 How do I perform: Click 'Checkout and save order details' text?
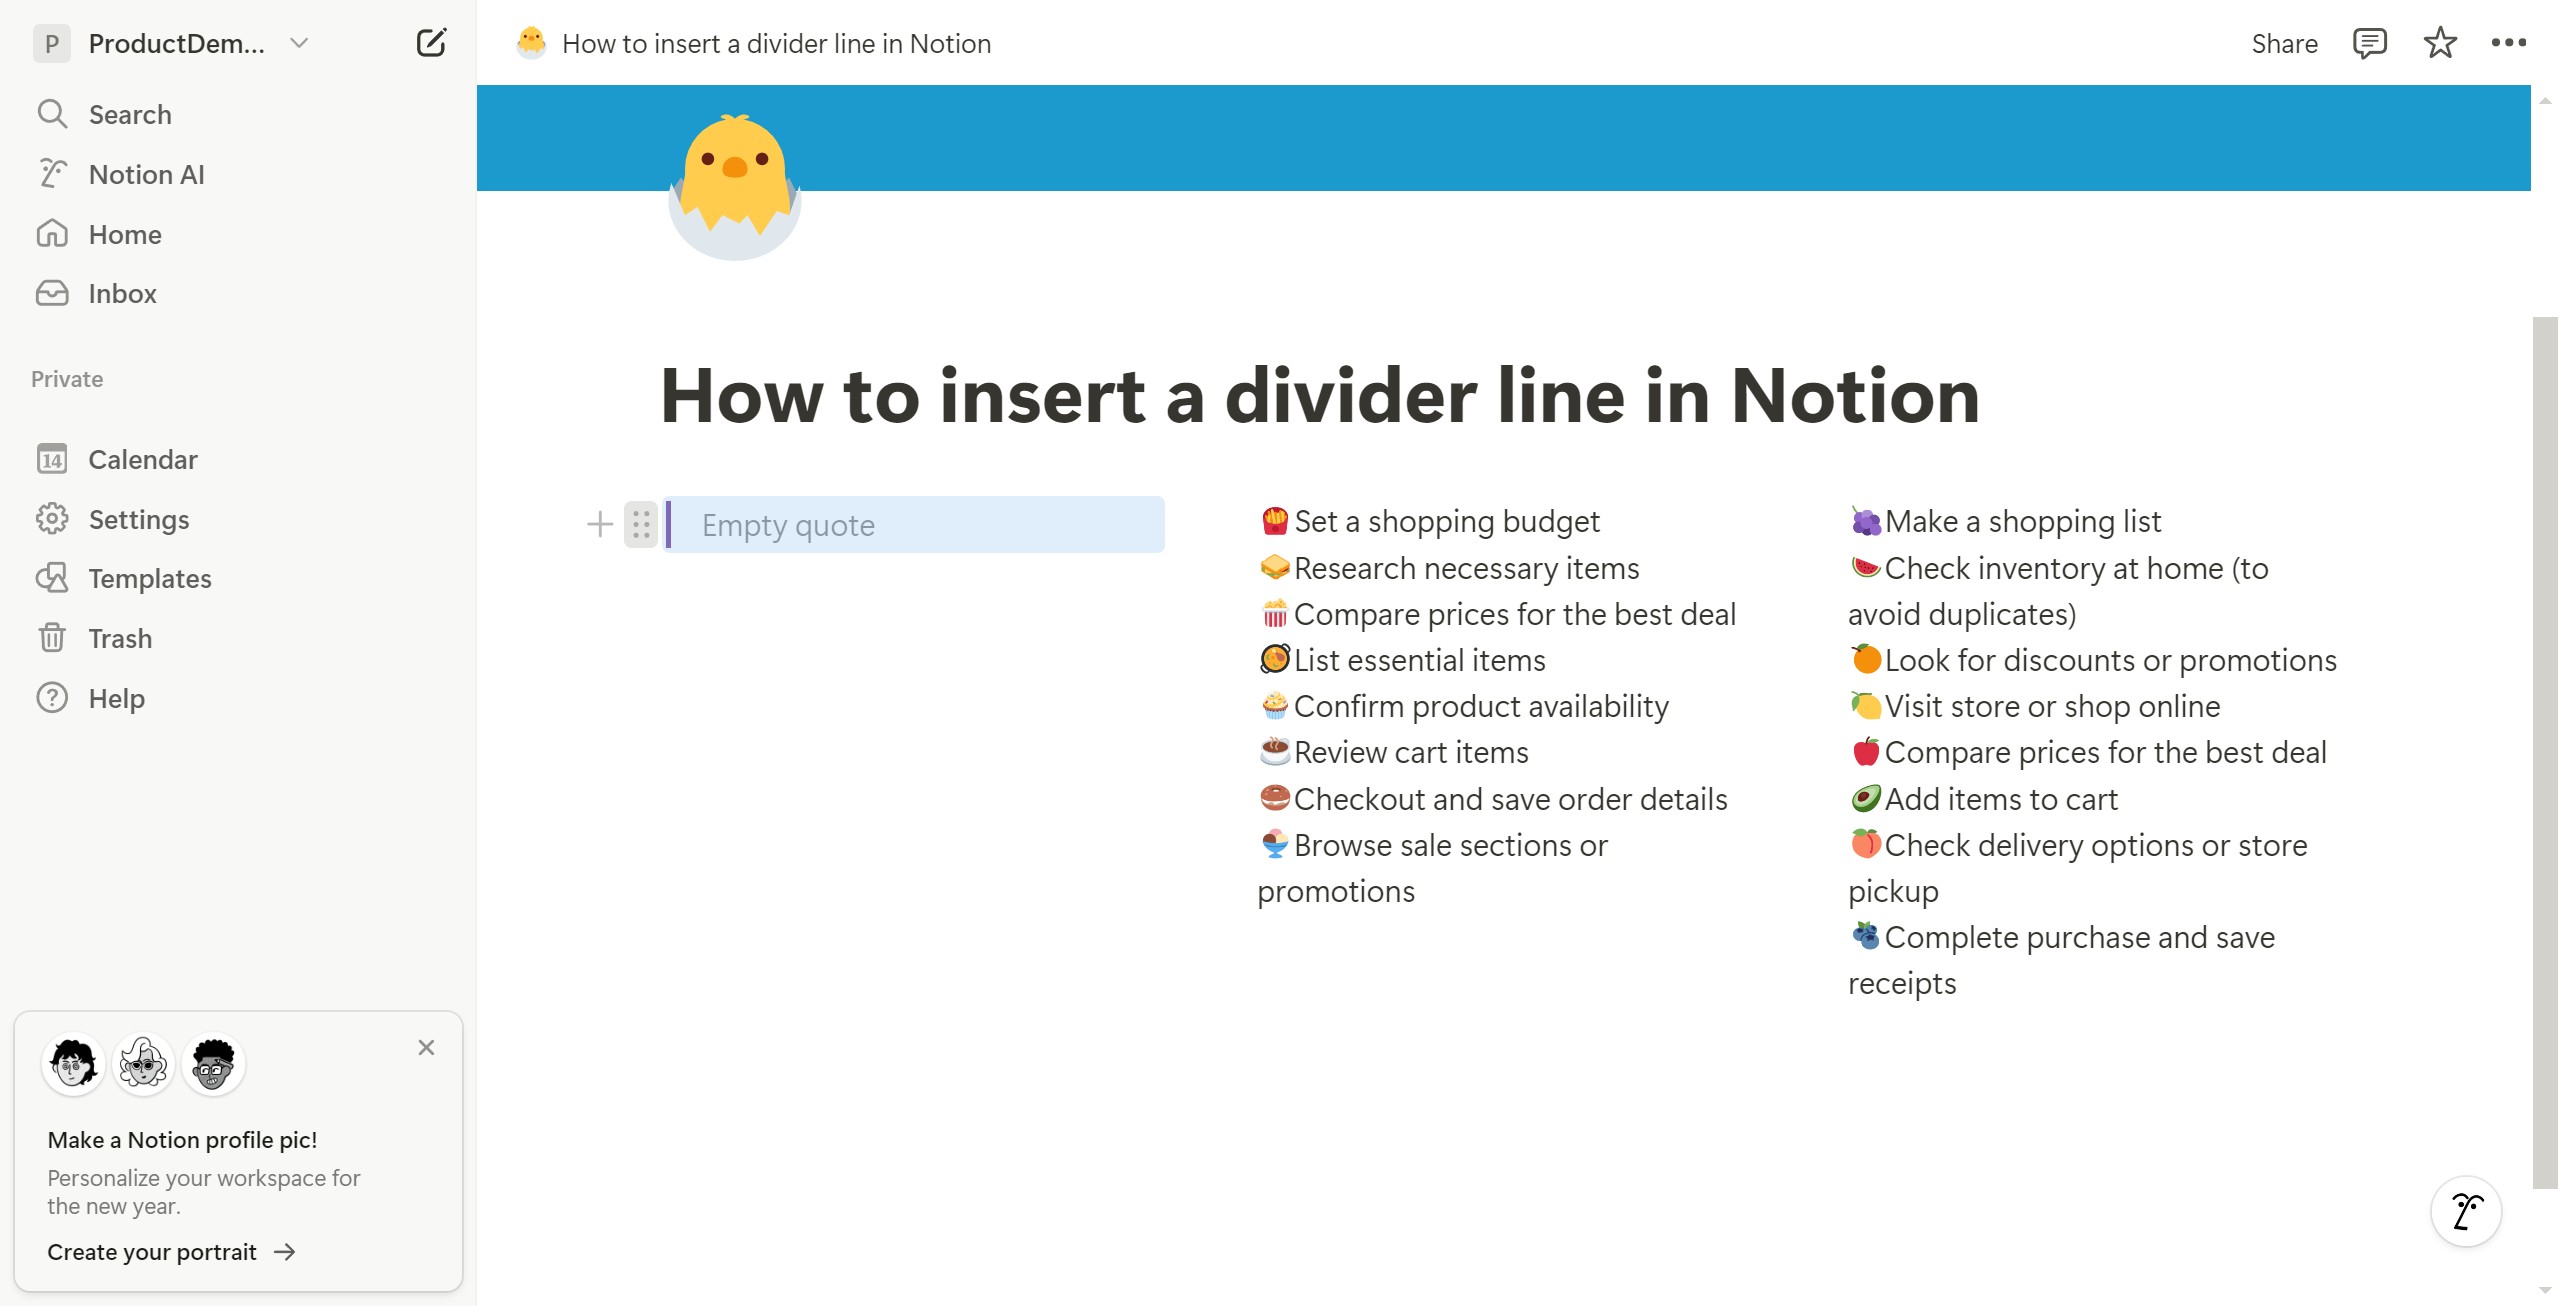click(x=1510, y=799)
